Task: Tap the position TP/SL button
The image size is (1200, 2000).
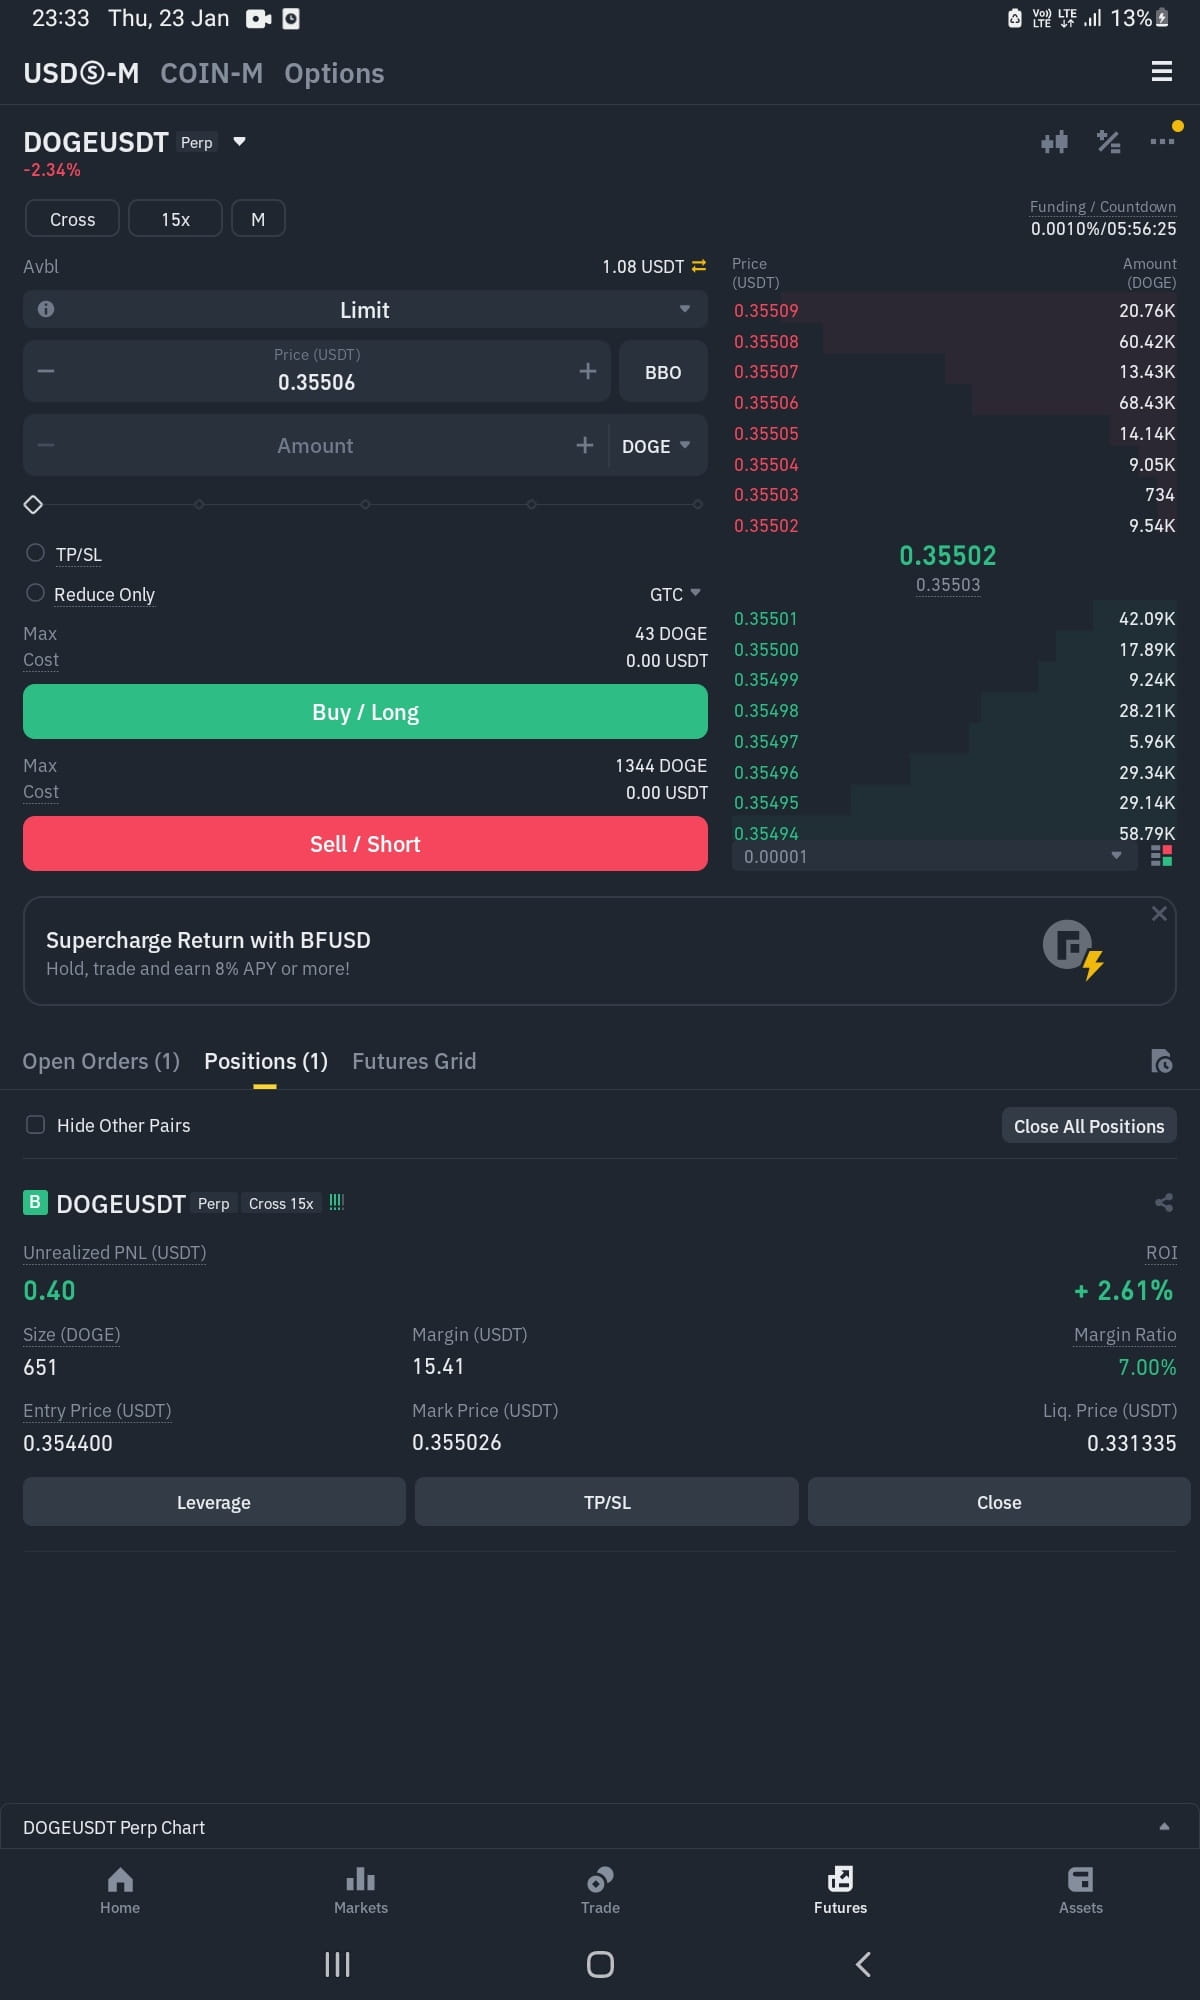Action: 607,1502
